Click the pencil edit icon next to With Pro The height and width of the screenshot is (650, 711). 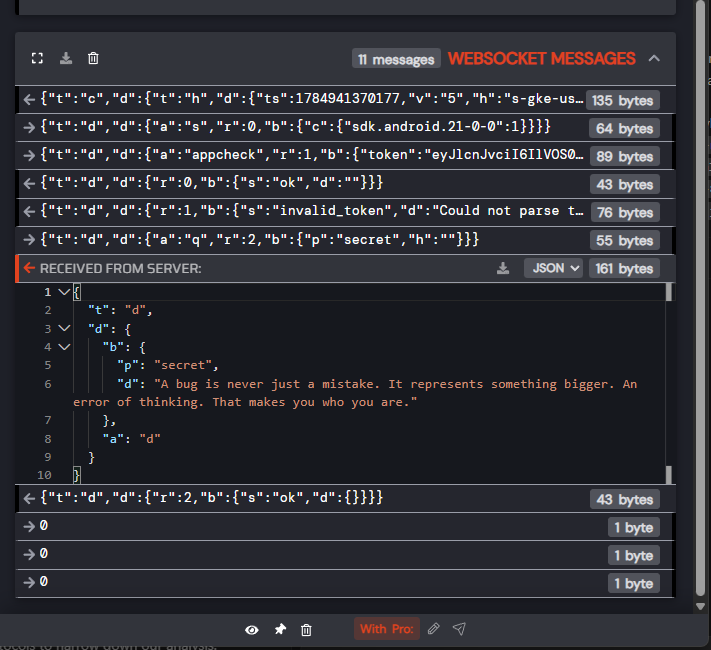pyautogui.click(x=433, y=629)
